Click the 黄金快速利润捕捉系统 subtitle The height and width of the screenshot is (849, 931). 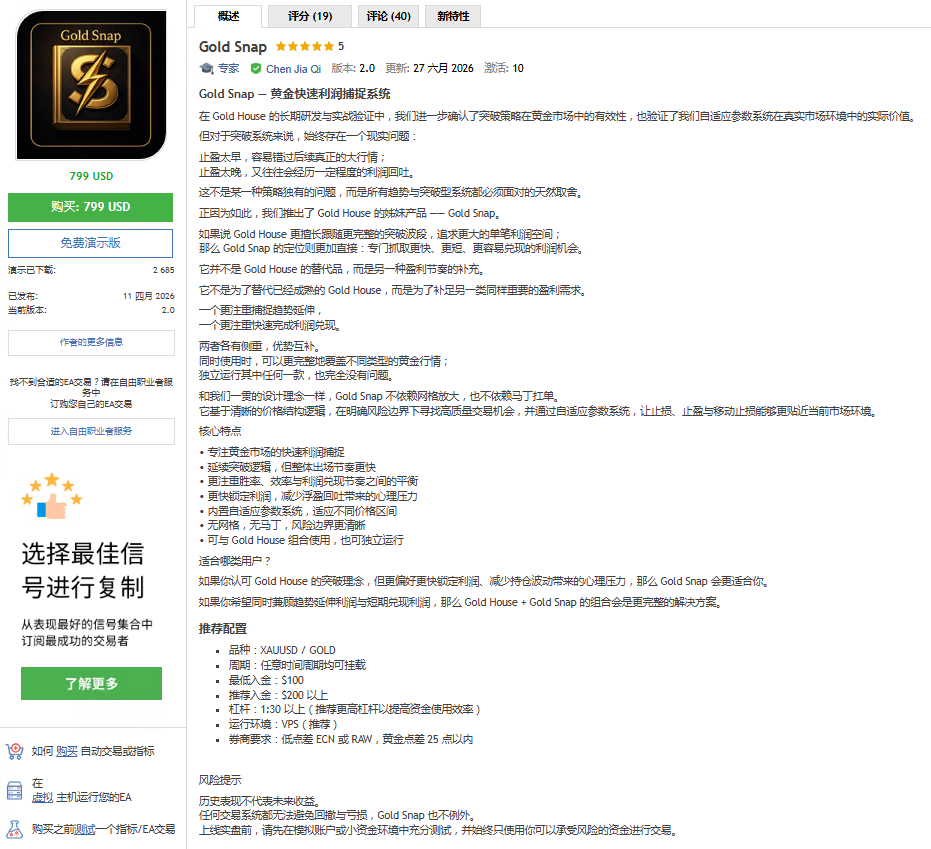pos(330,94)
